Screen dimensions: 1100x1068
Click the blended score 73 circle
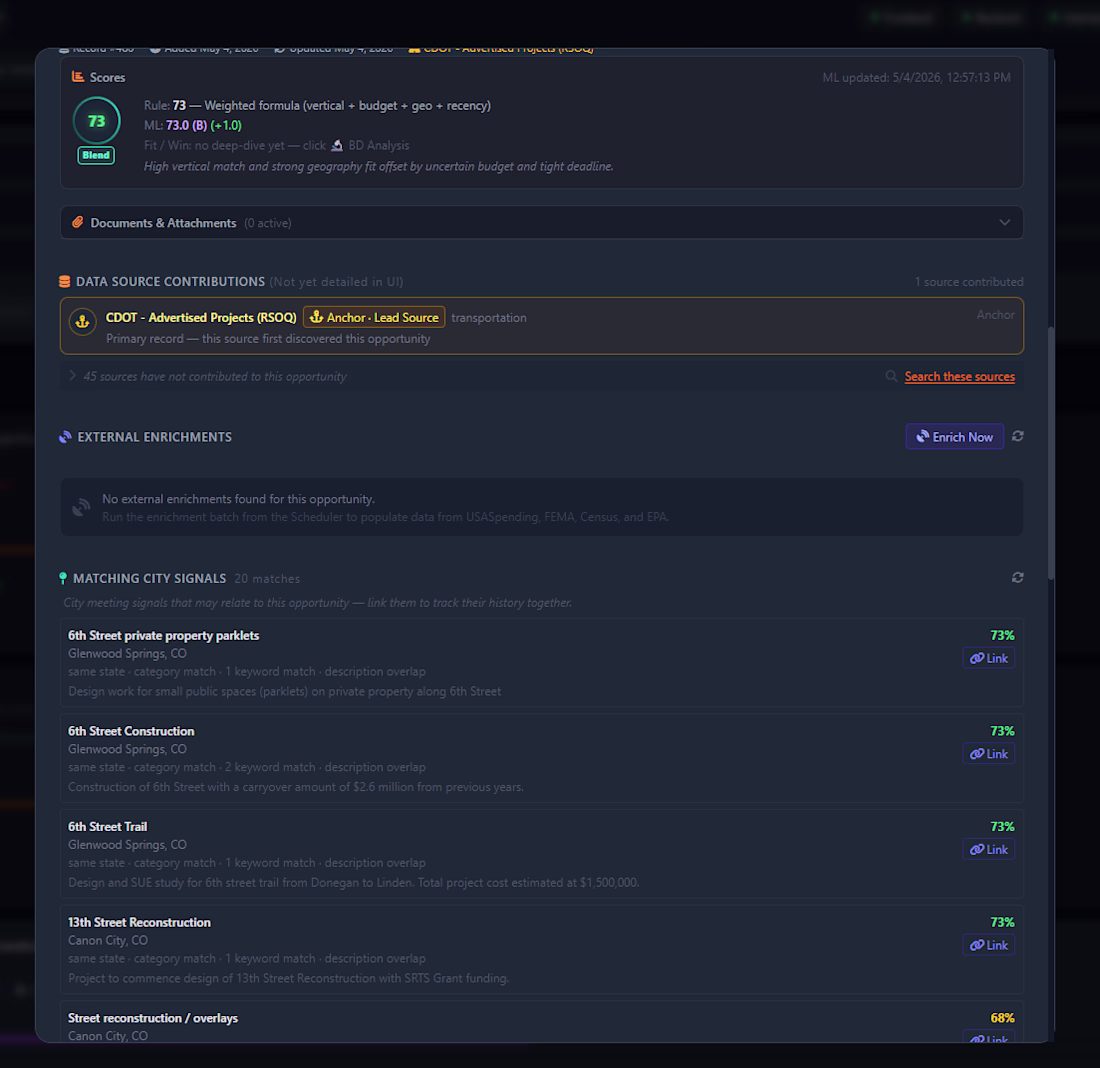click(96, 121)
